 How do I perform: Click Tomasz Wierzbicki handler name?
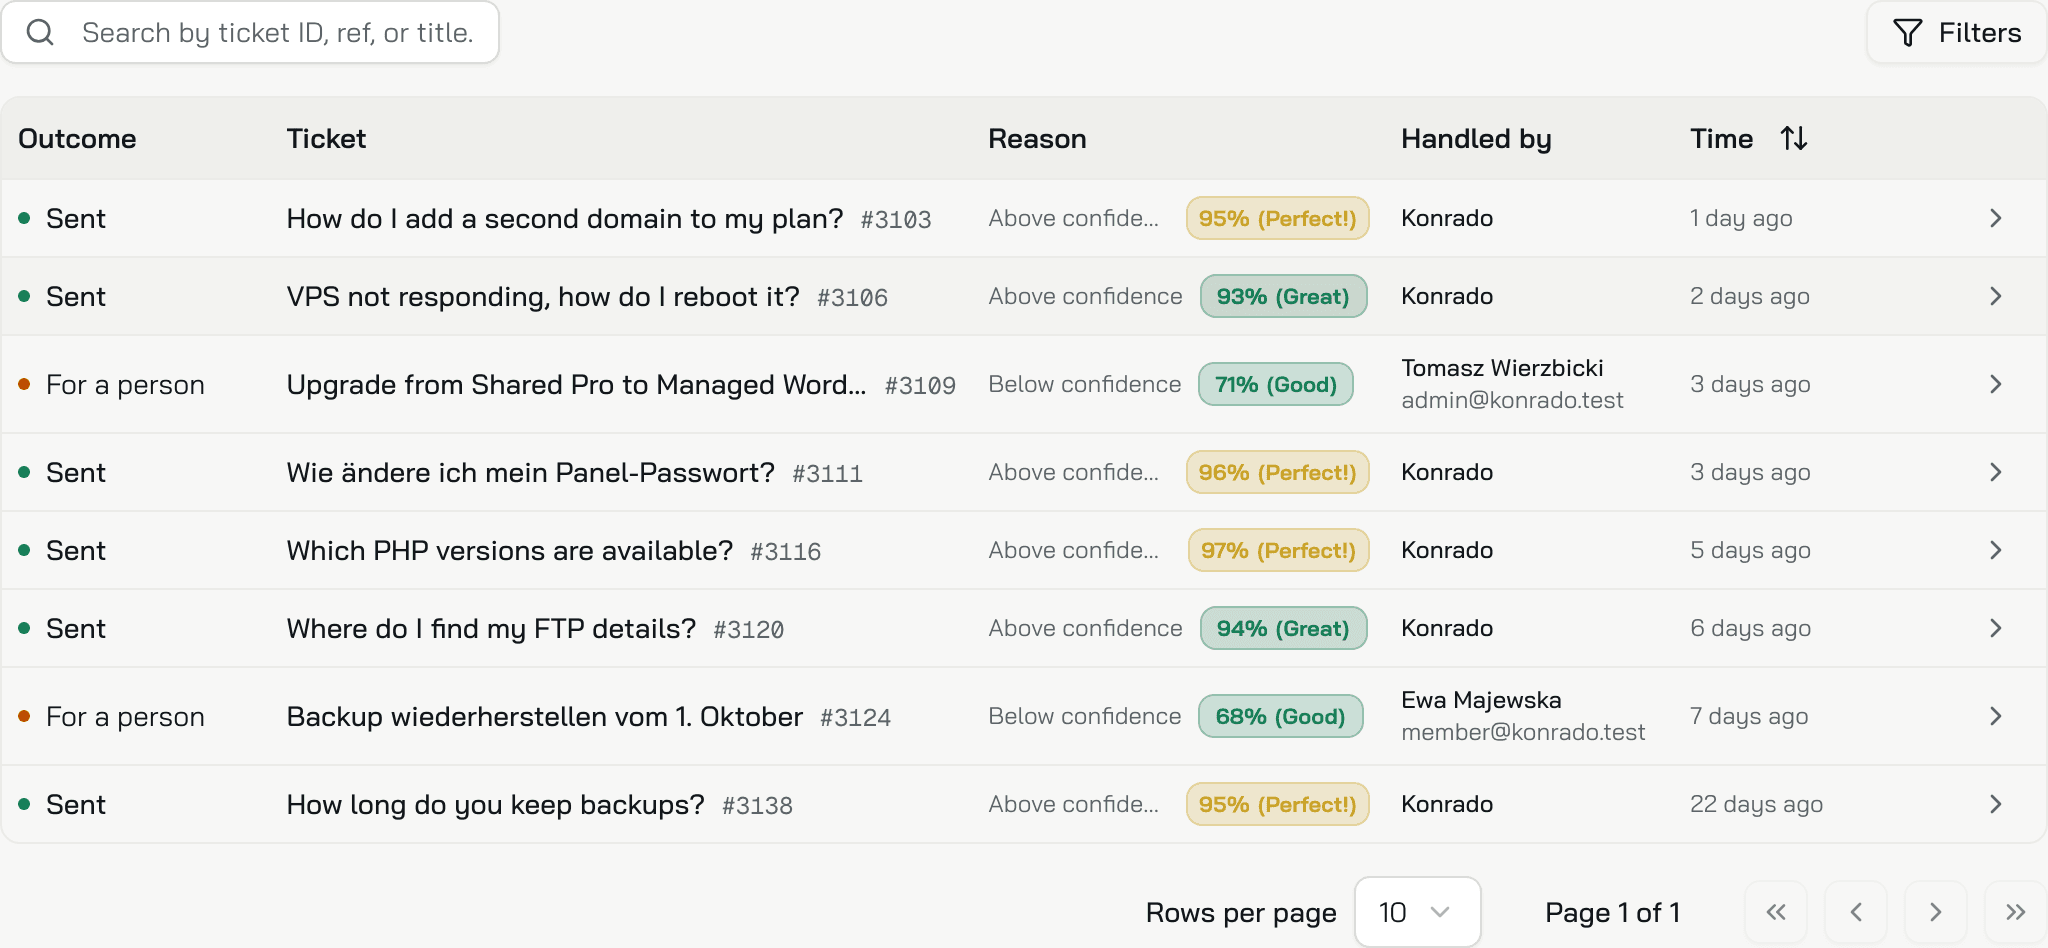pos(1502,368)
